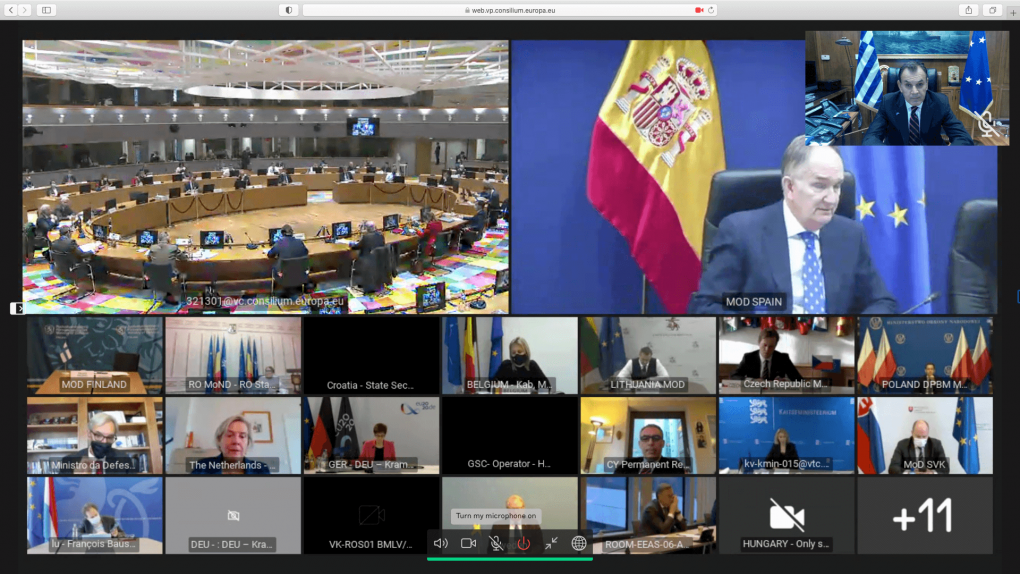Toggle the speaker volume icon

(x=440, y=543)
